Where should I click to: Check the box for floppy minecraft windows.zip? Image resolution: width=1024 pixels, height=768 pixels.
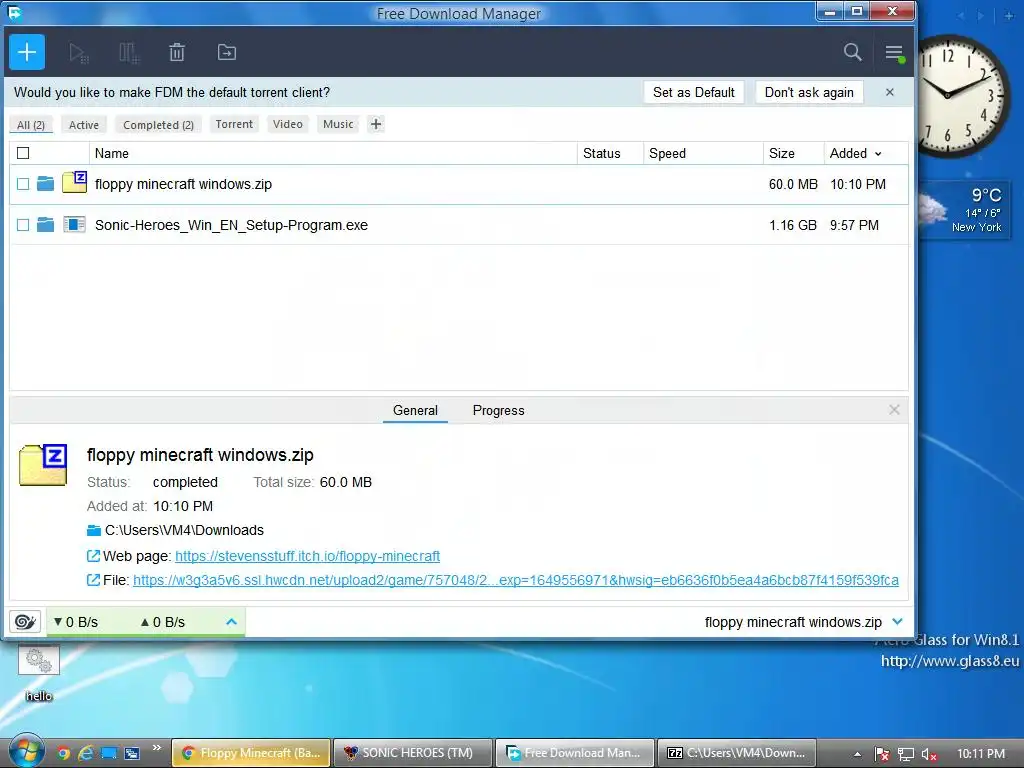click(x=23, y=184)
